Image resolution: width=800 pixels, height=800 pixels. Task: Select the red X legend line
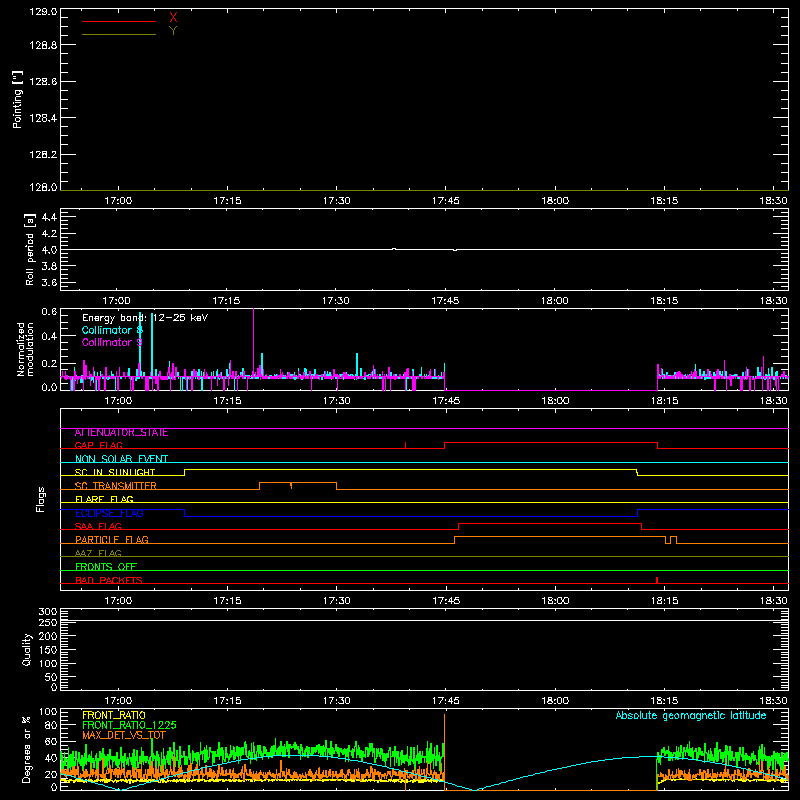pos(119,21)
